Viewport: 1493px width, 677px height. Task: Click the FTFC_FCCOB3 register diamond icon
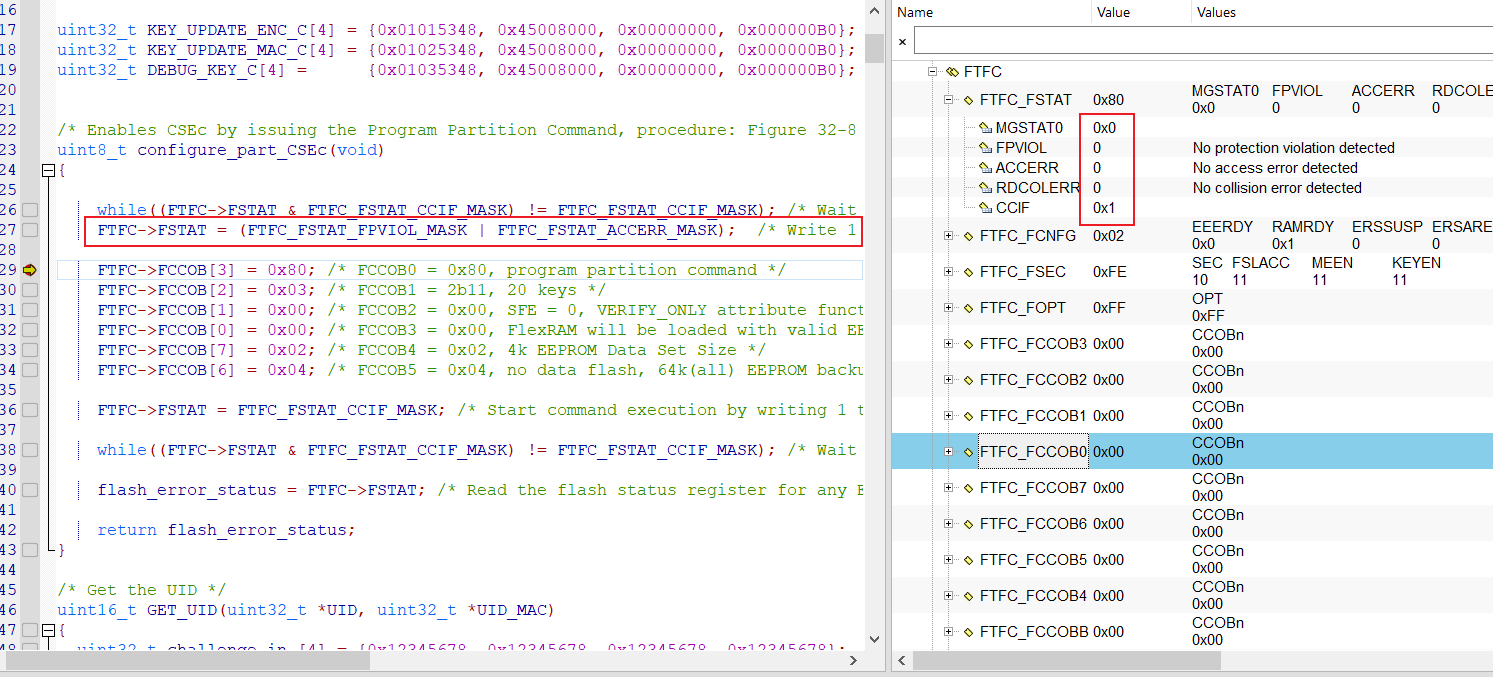968,344
